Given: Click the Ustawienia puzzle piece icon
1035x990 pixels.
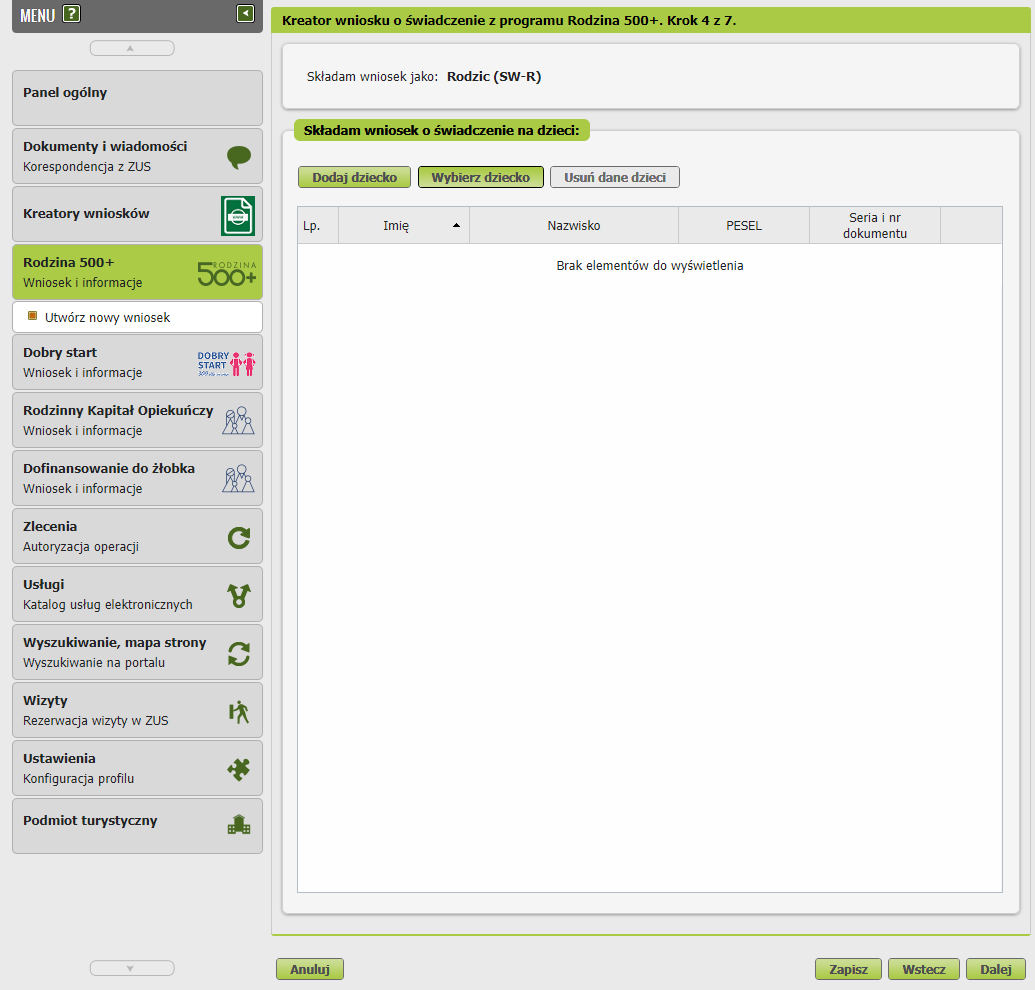Looking at the screenshot, I should point(238,769).
